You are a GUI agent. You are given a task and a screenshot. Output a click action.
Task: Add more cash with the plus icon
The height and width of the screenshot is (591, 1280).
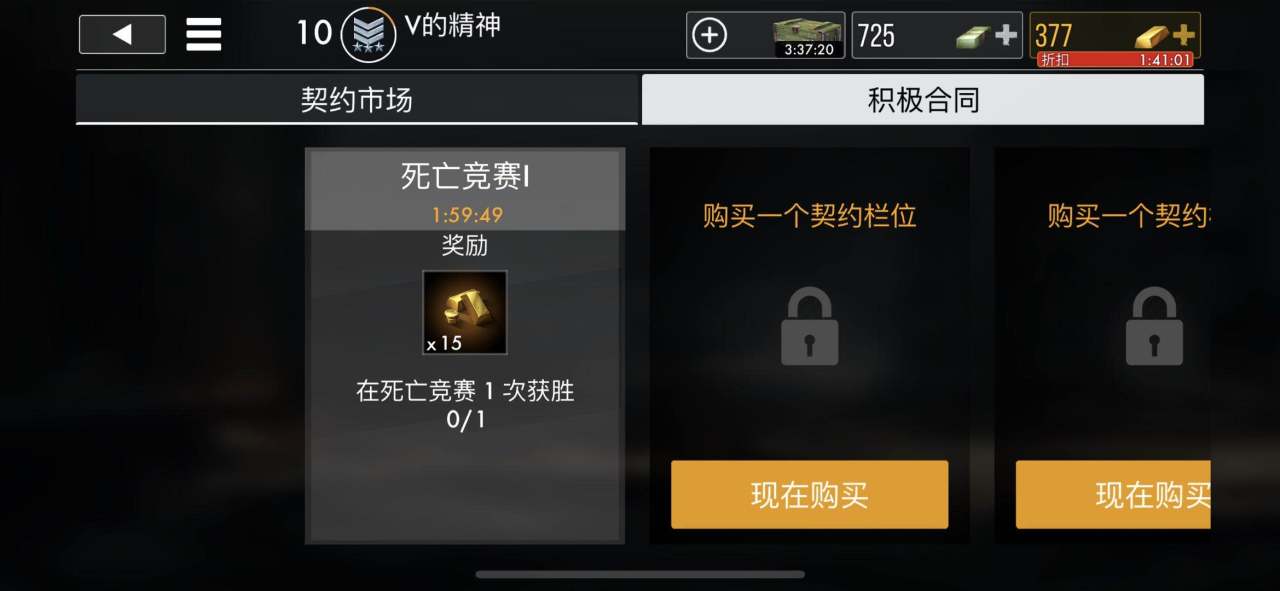pyautogui.click(x=1006, y=36)
